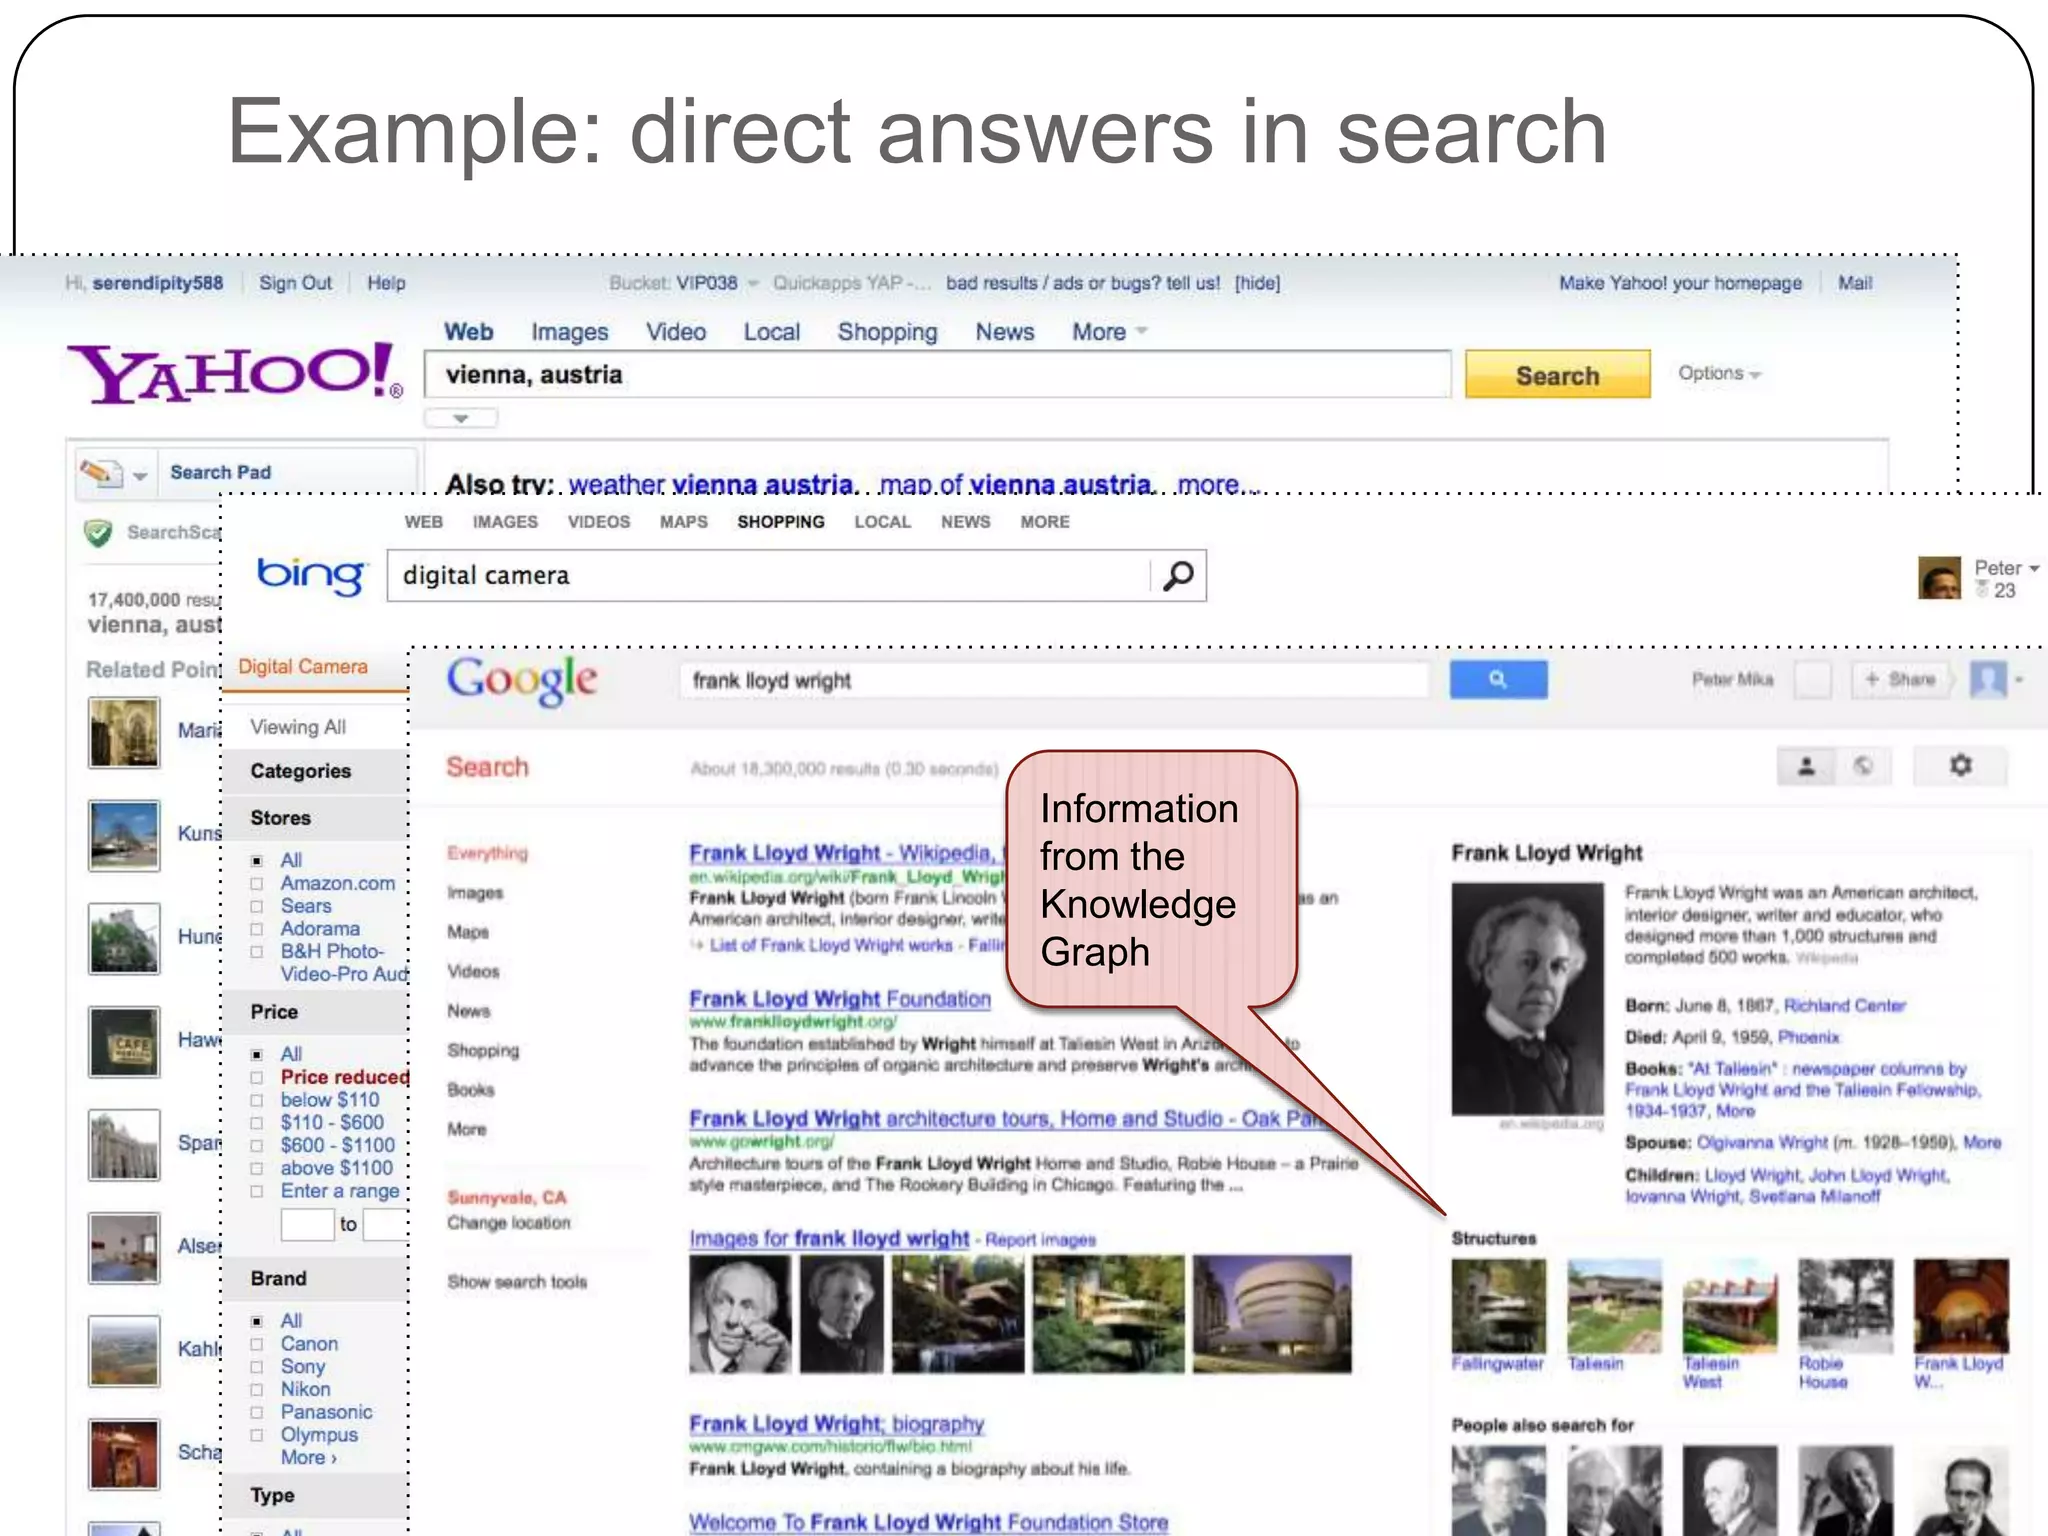Click Google search field frank lloyd wright

click(1054, 680)
